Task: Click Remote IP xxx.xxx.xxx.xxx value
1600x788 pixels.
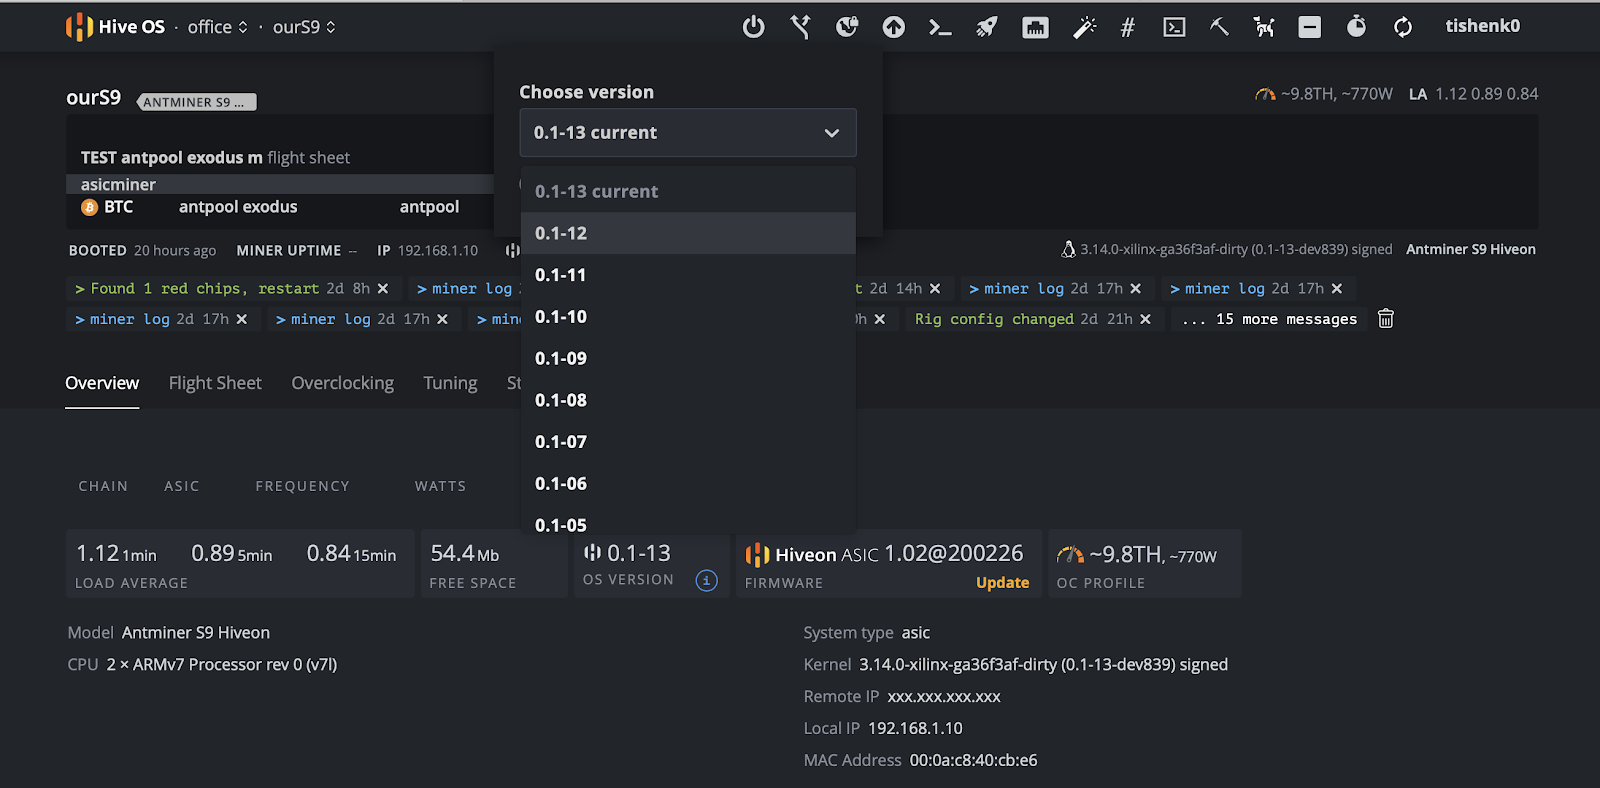Action: (944, 696)
